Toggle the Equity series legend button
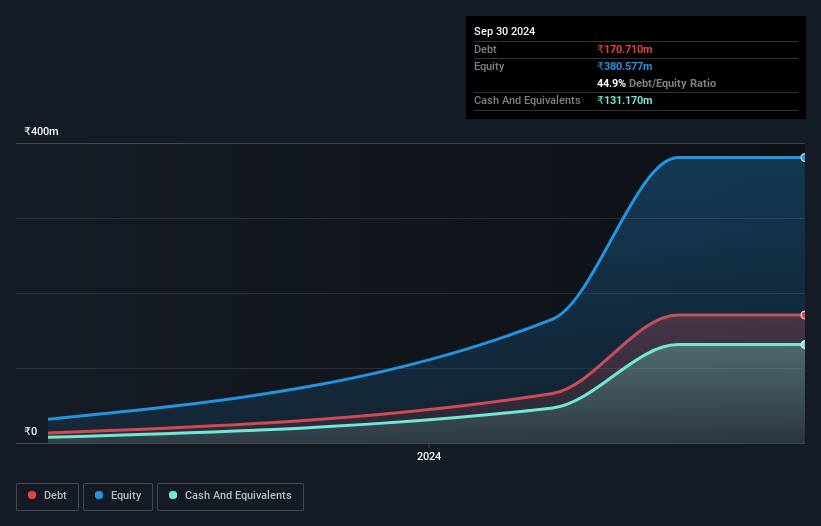Screen dimensions: 821x526 click(x=118, y=496)
